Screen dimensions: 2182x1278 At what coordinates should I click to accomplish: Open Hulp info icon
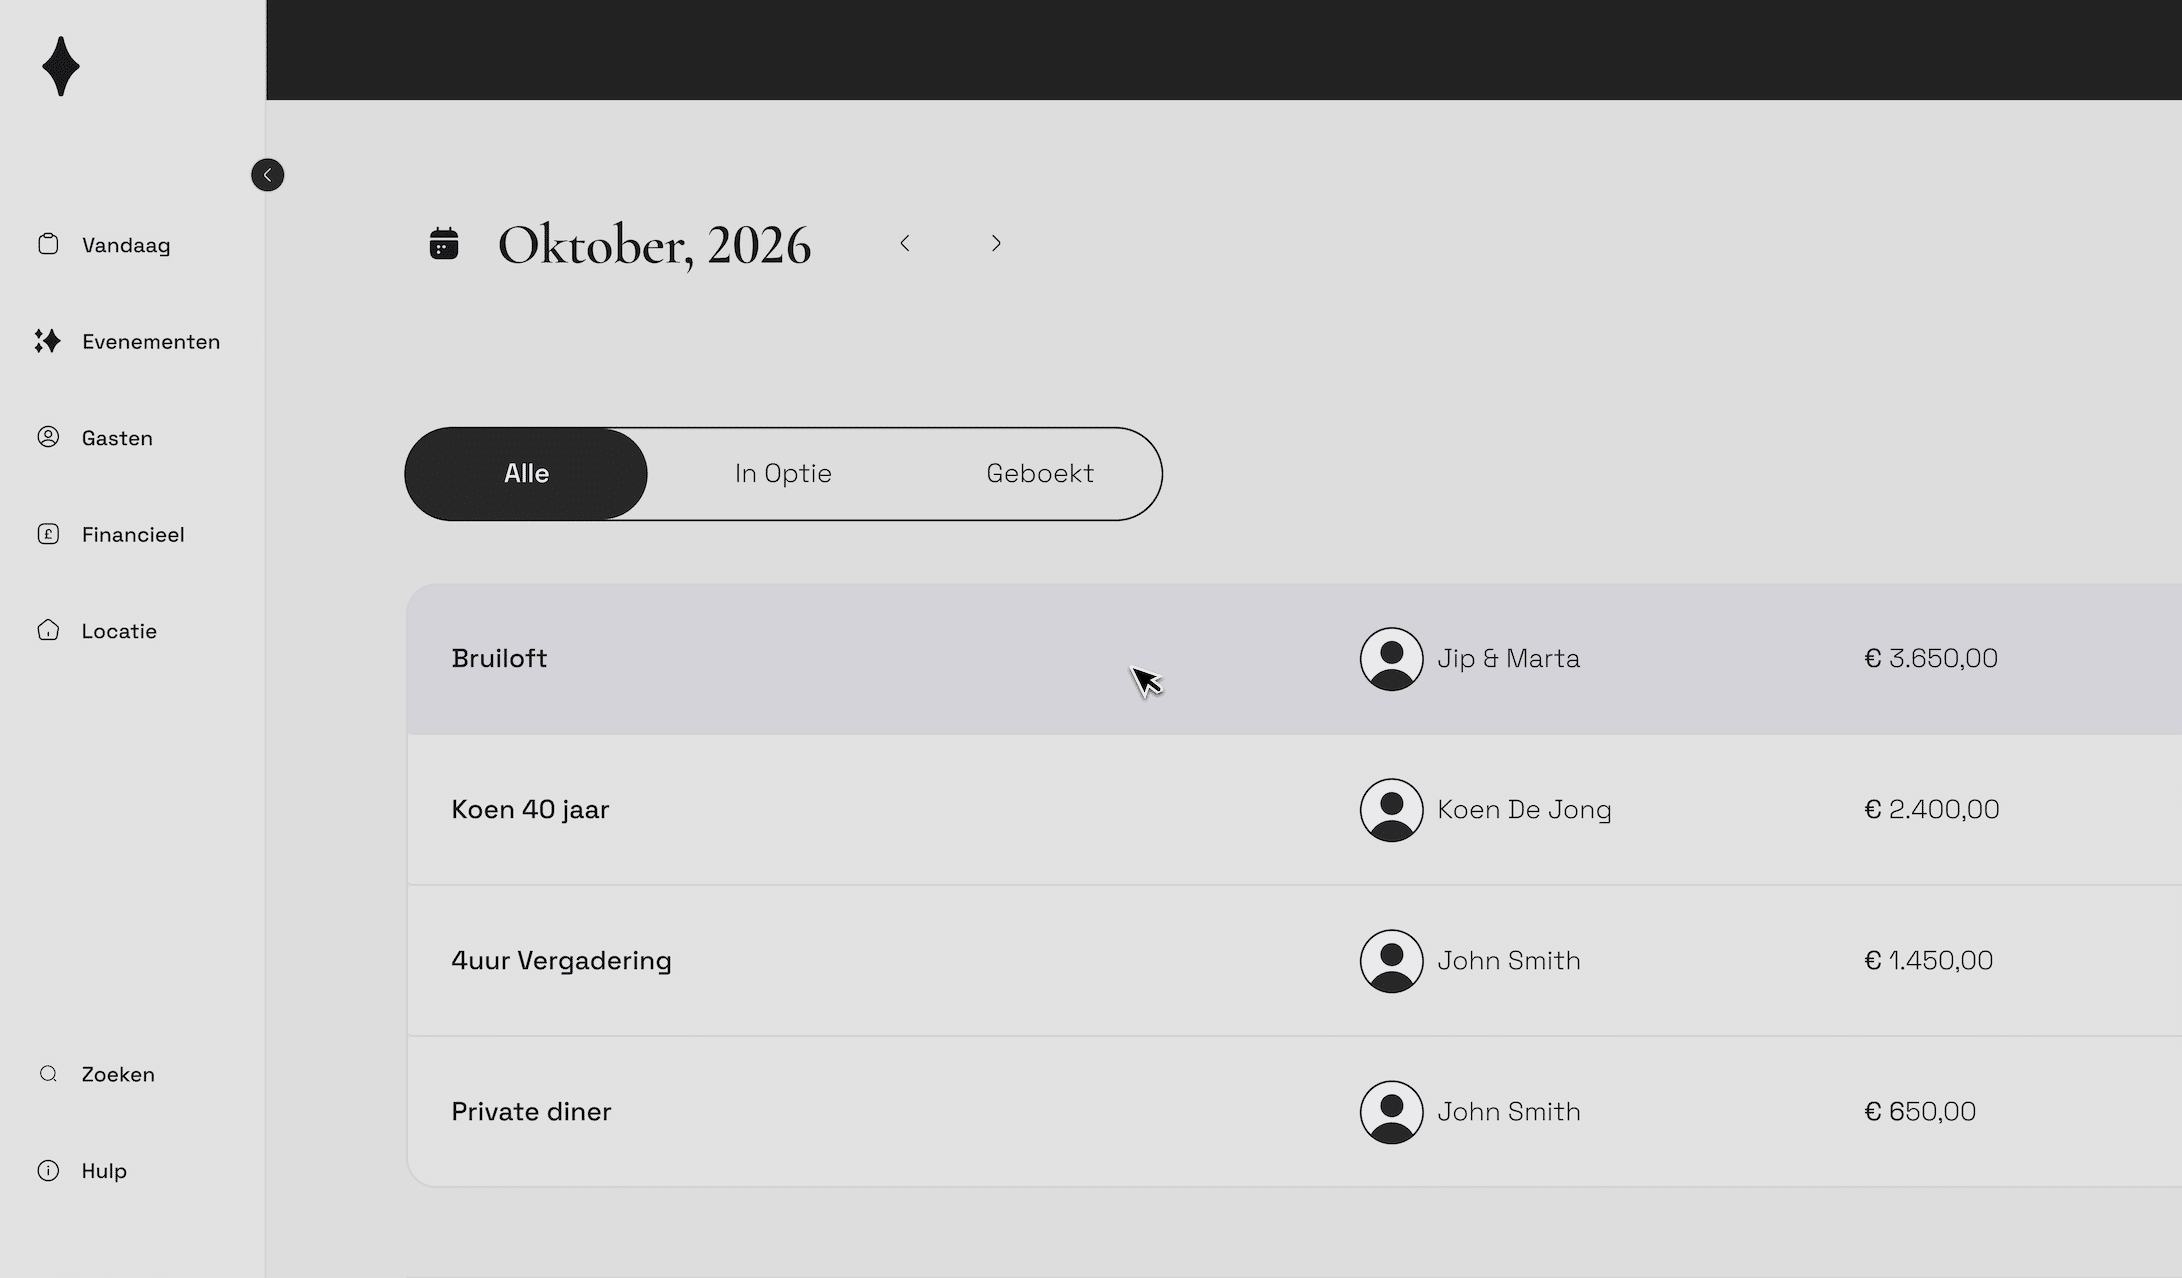coord(48,1170)
